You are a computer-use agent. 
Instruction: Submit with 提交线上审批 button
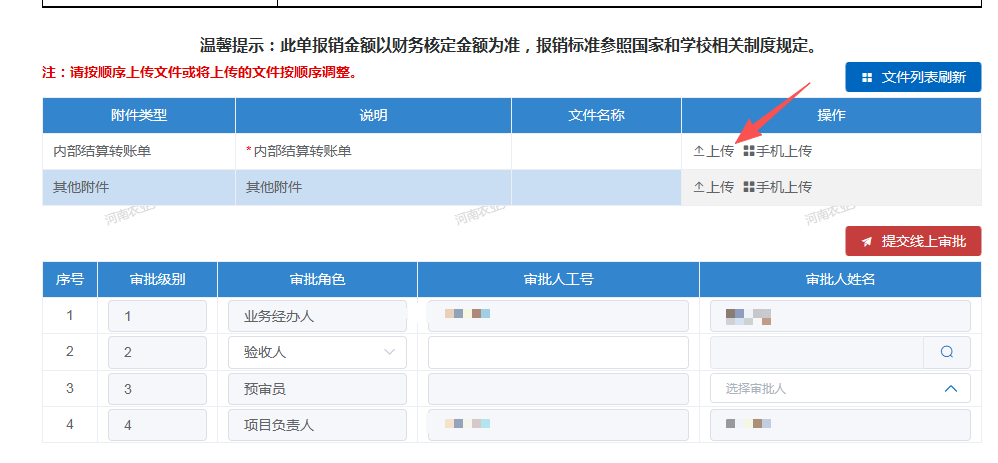(913, 241)
